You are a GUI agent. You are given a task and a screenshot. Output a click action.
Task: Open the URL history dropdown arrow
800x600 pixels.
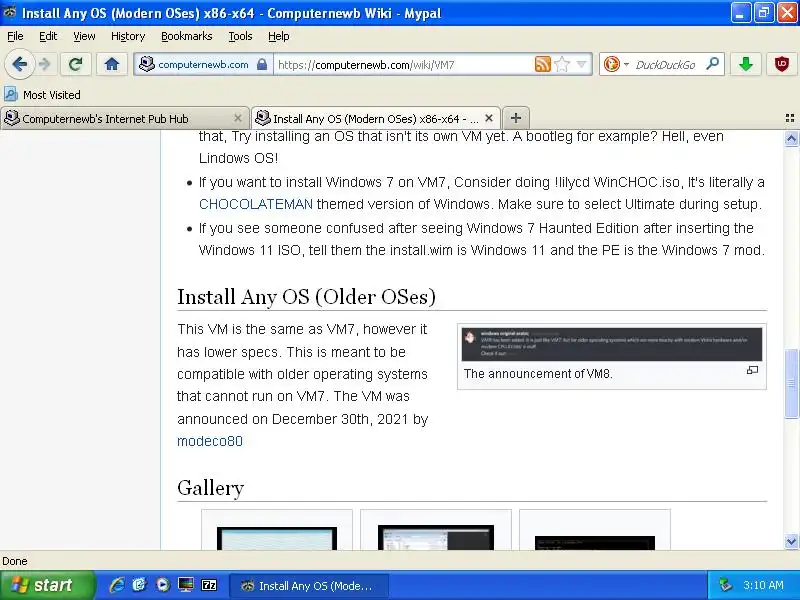click(581, 64)
